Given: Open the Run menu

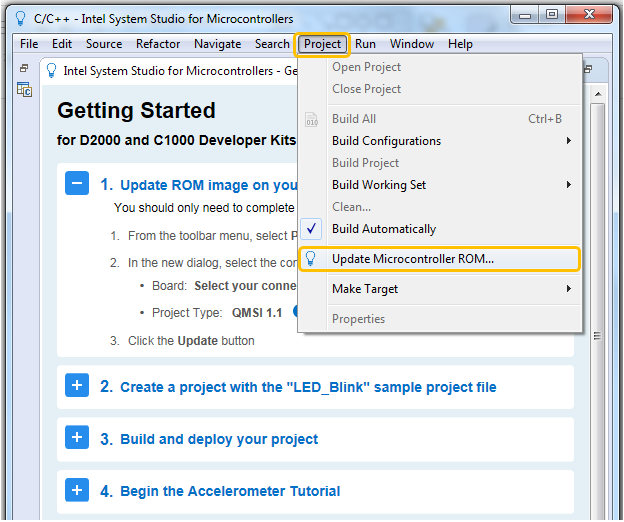Looking at the screenshot, I should (x=365, y=44).
